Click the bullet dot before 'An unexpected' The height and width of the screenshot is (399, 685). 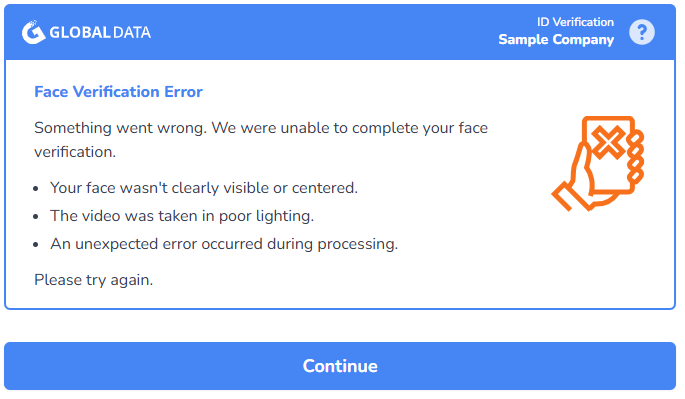pyautogui.click(x=36, y=245)
